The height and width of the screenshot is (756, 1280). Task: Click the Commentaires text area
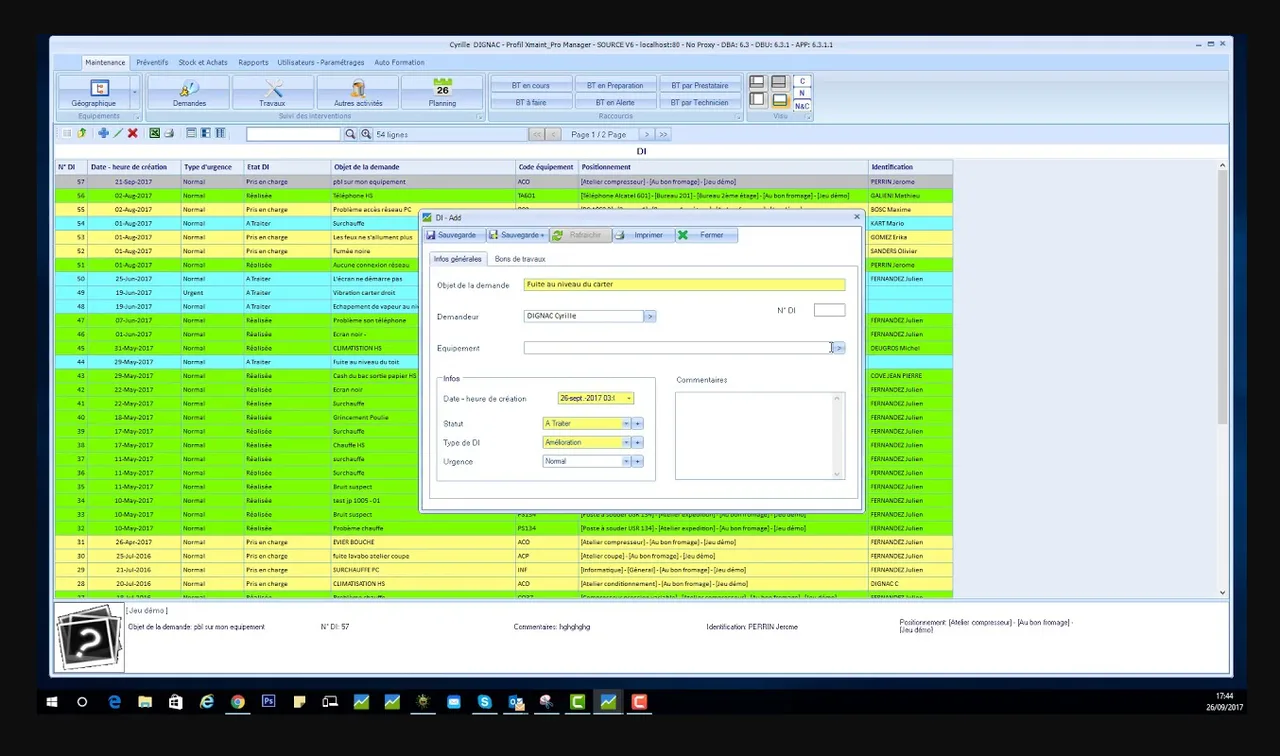click(x=760, y=435)
